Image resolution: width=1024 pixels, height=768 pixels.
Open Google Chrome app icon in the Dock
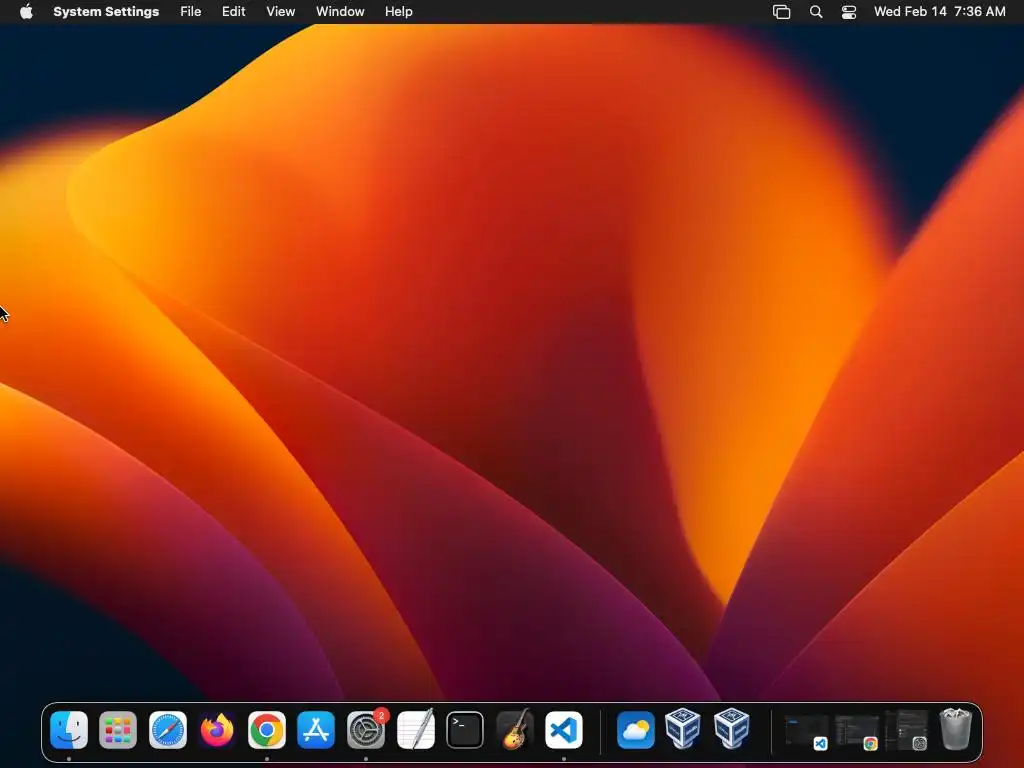pos(266,729)
